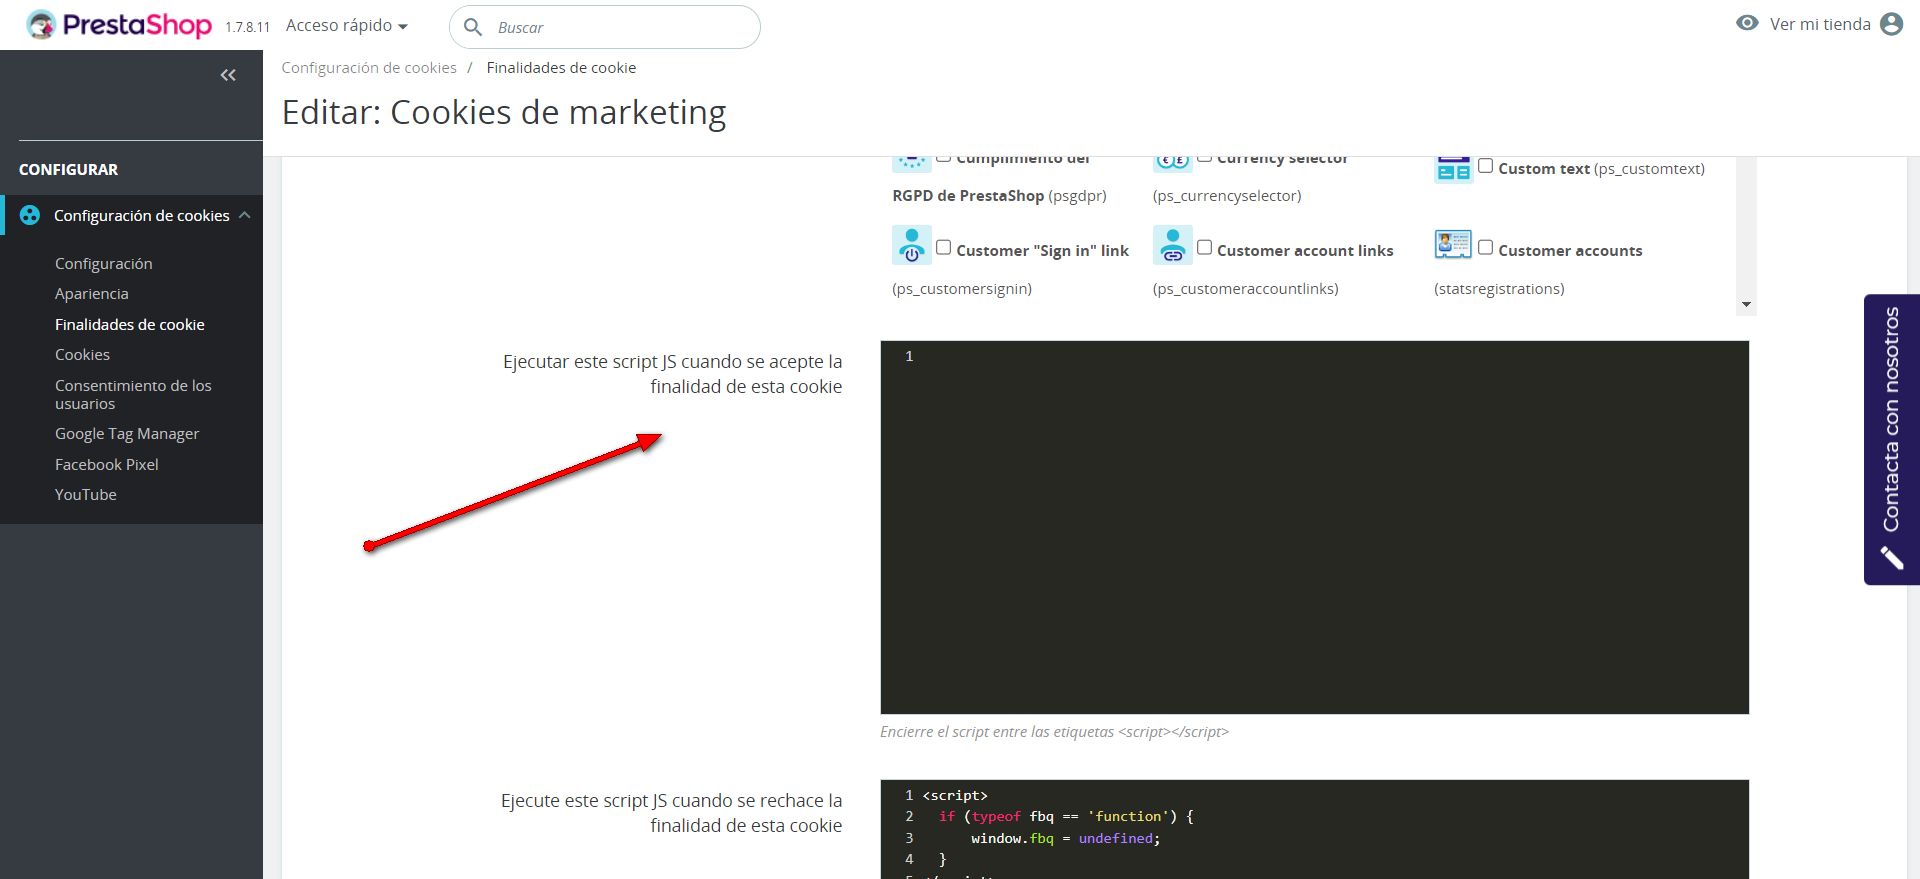Click the Customer account links module icon

[x=1172, y=245]
